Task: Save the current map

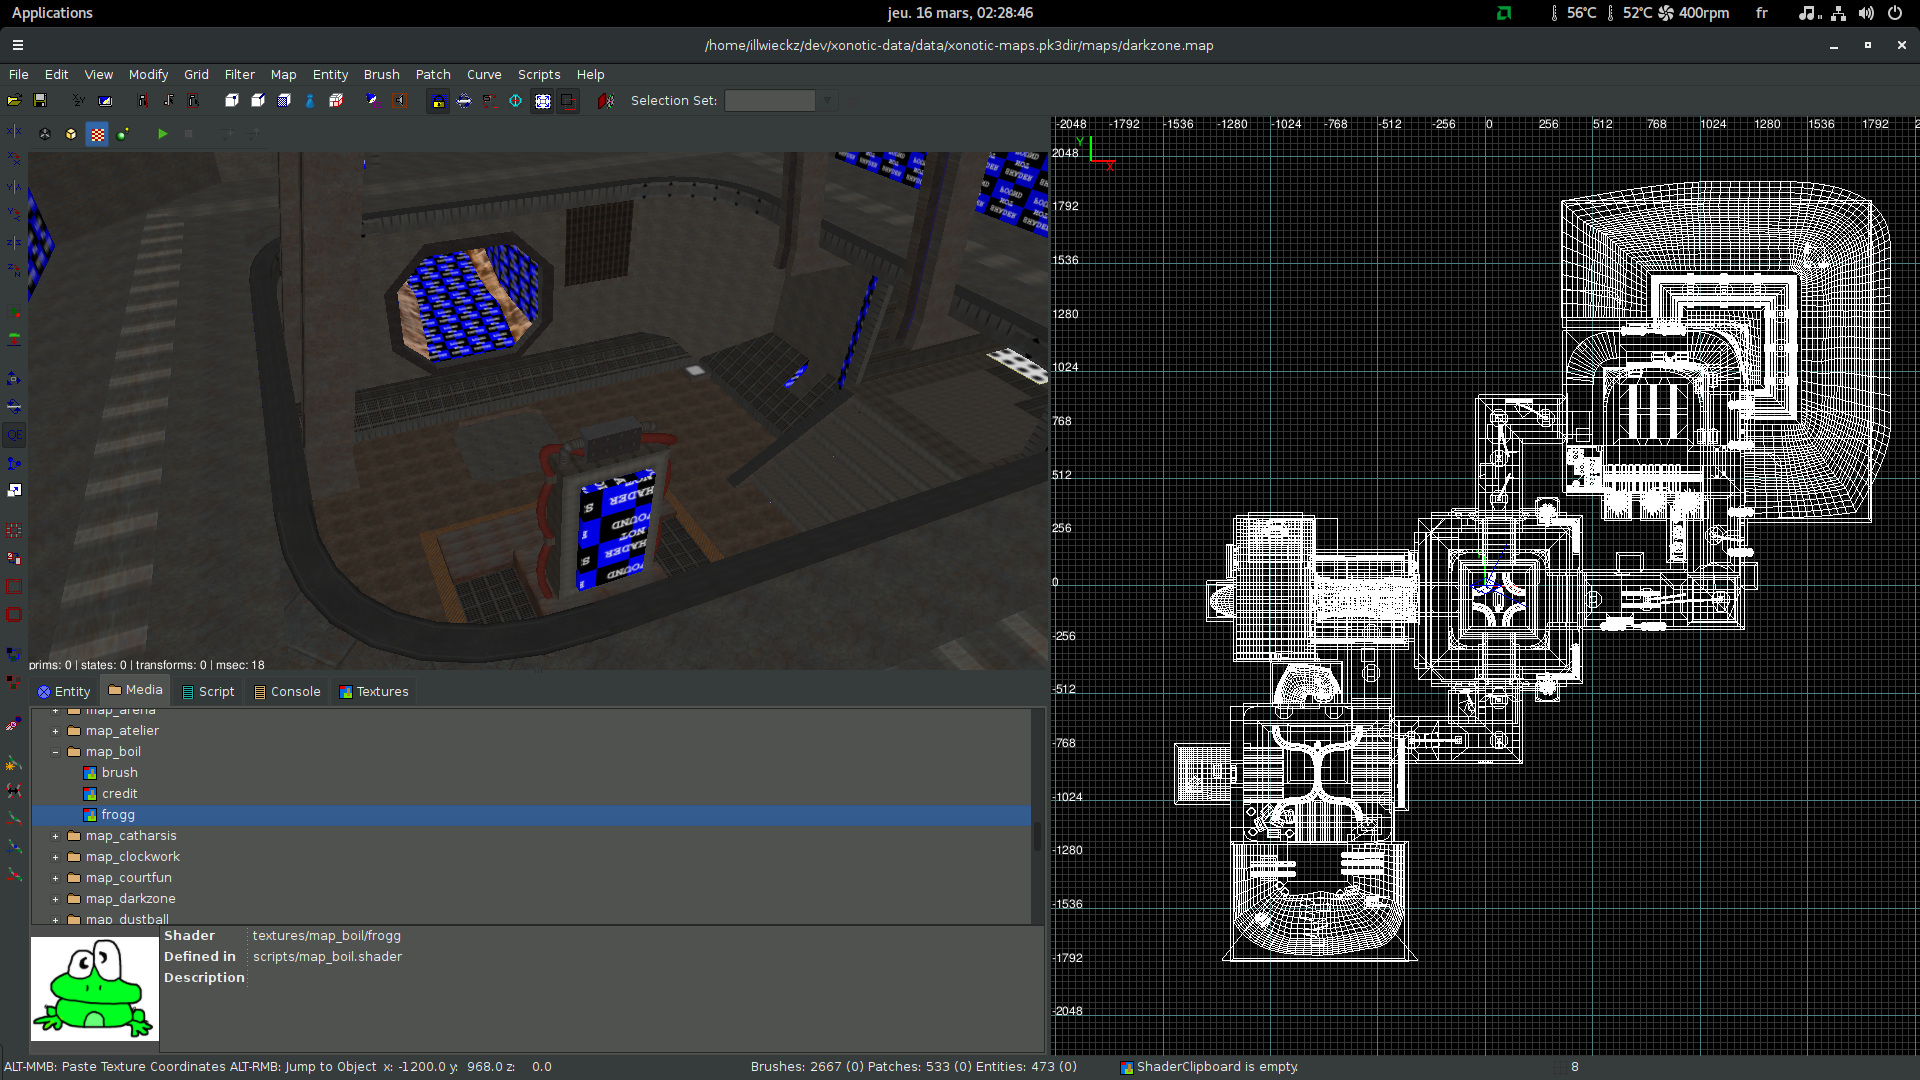Action: coord(40,100)
